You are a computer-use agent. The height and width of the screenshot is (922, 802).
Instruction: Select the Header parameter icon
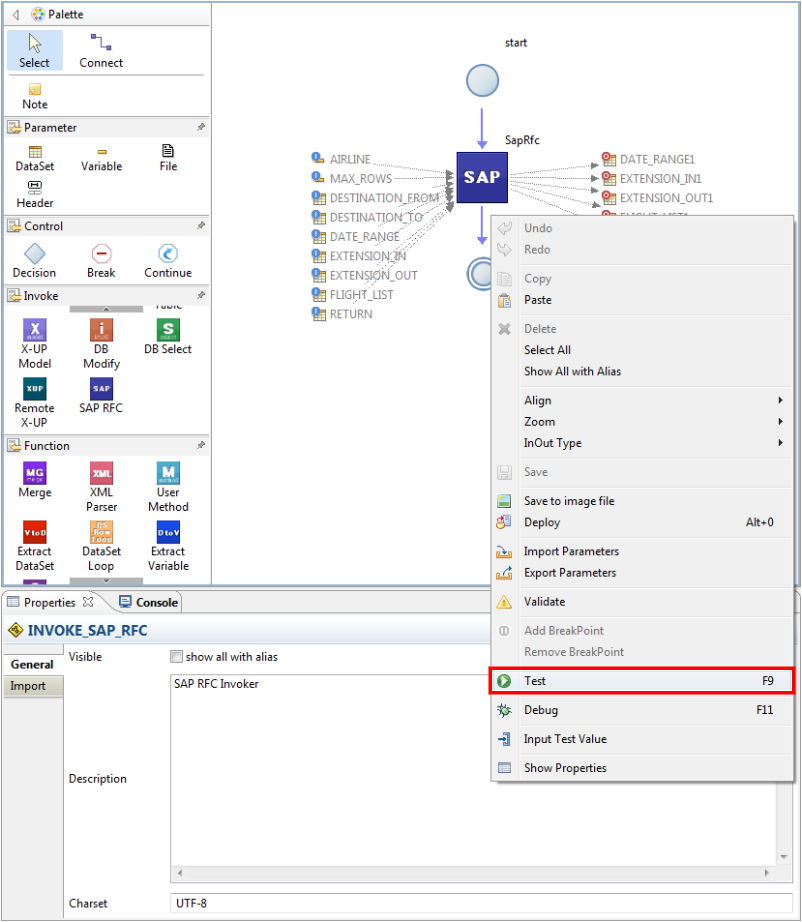click(35, 195)
